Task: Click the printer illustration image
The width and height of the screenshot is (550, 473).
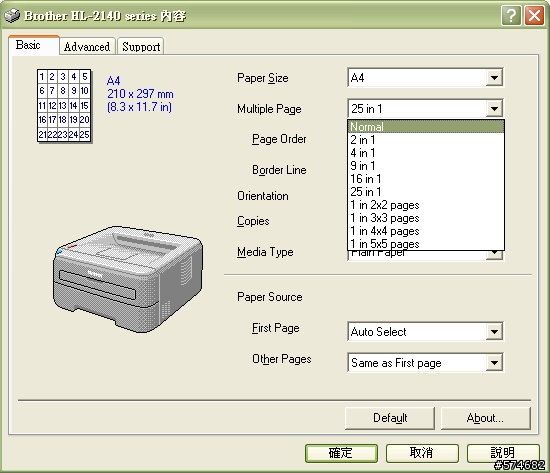Action: pos(128,279)
